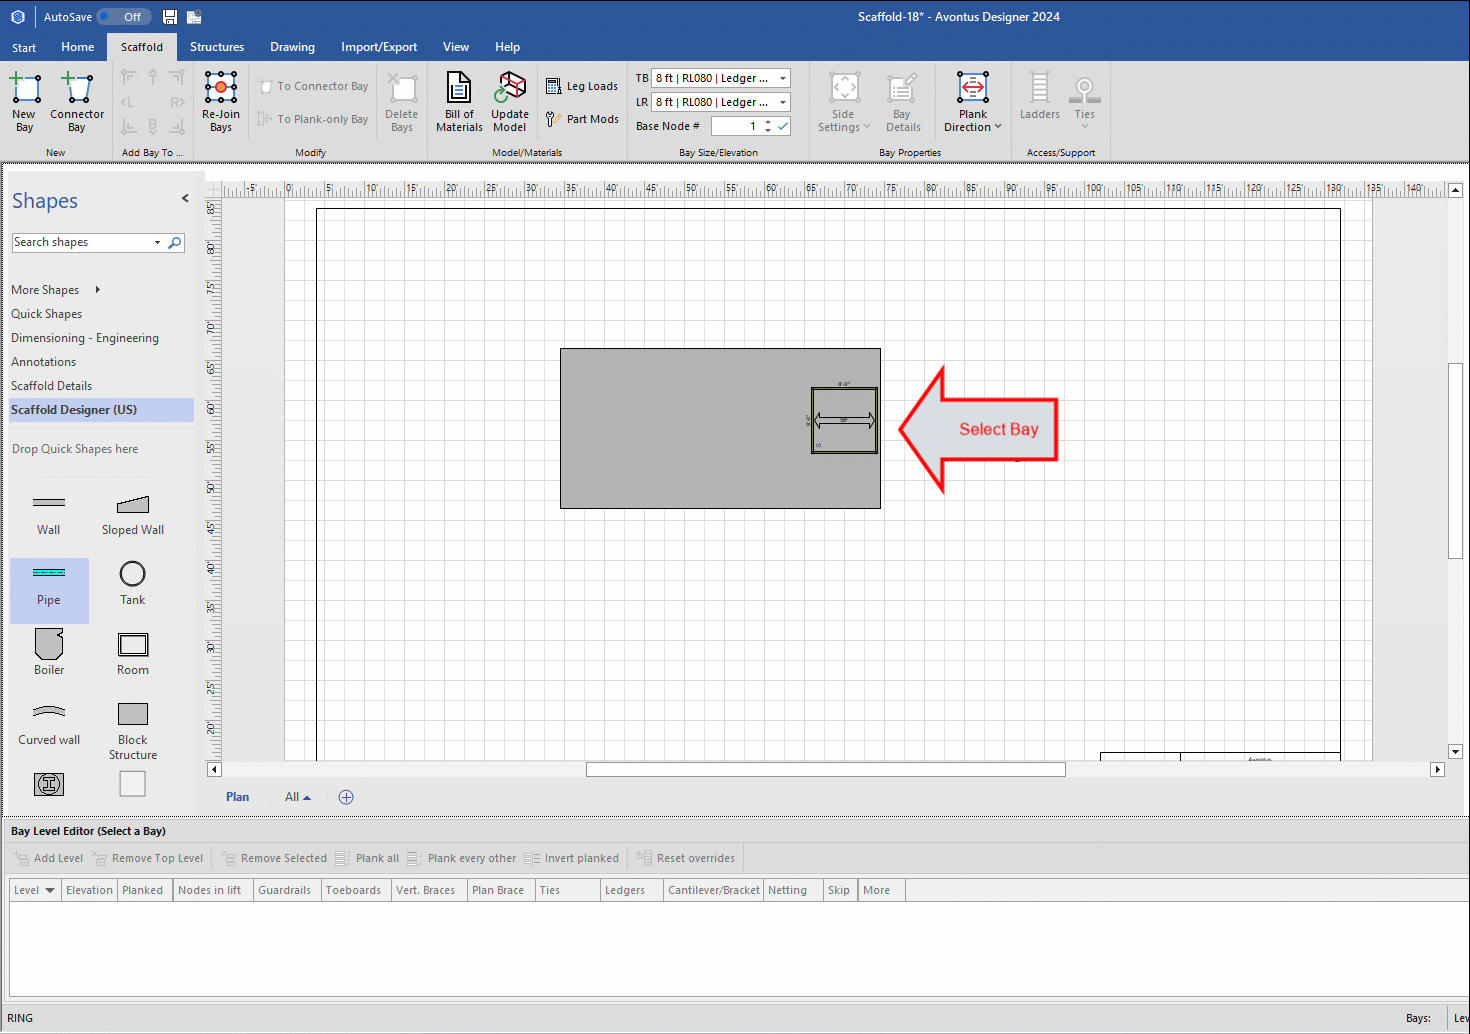Select the Boiler shape
This screenshot has width=1470, height=1034.
tap(49, 645)
